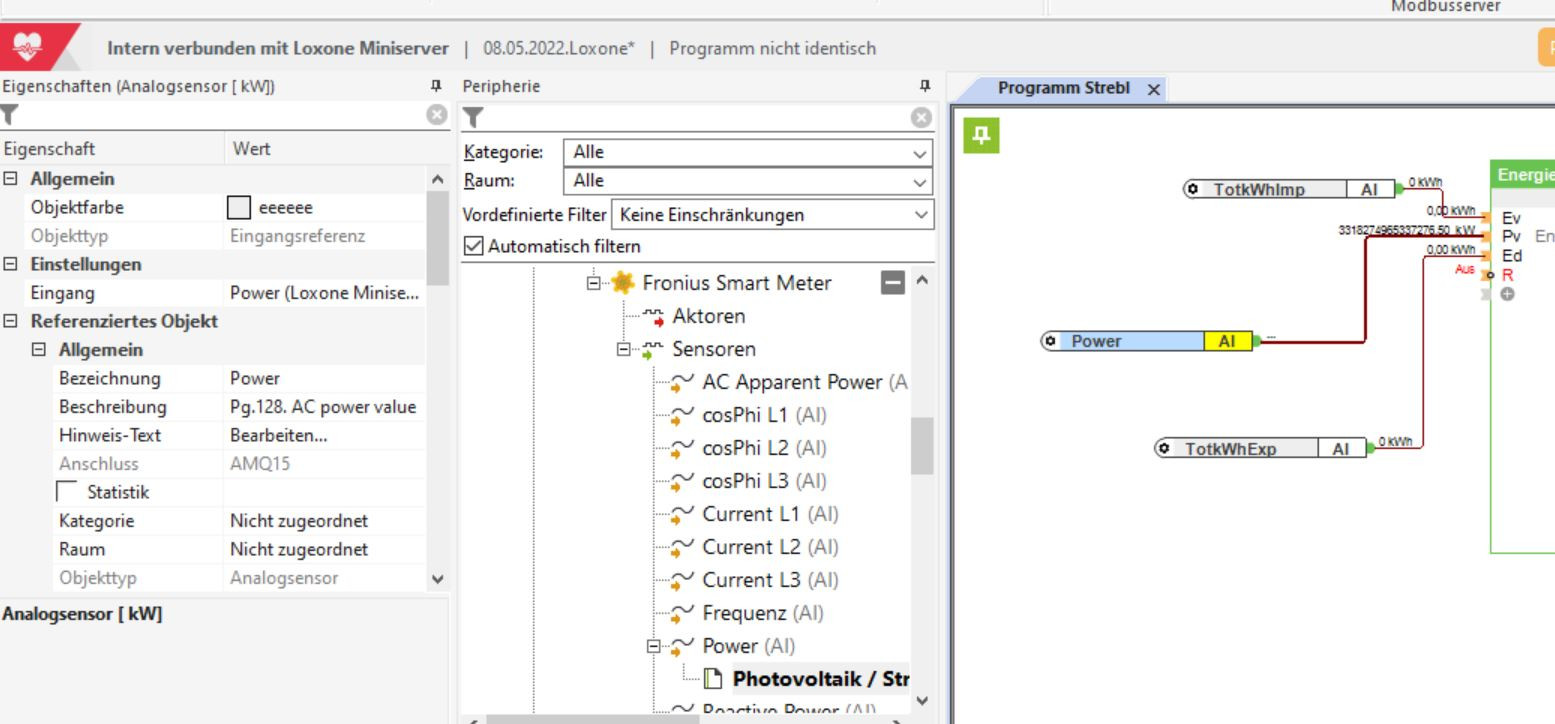Collapse the Power (AI) tree node
The height and width of the screenshot is (724, 1555).
coord(654,646)
